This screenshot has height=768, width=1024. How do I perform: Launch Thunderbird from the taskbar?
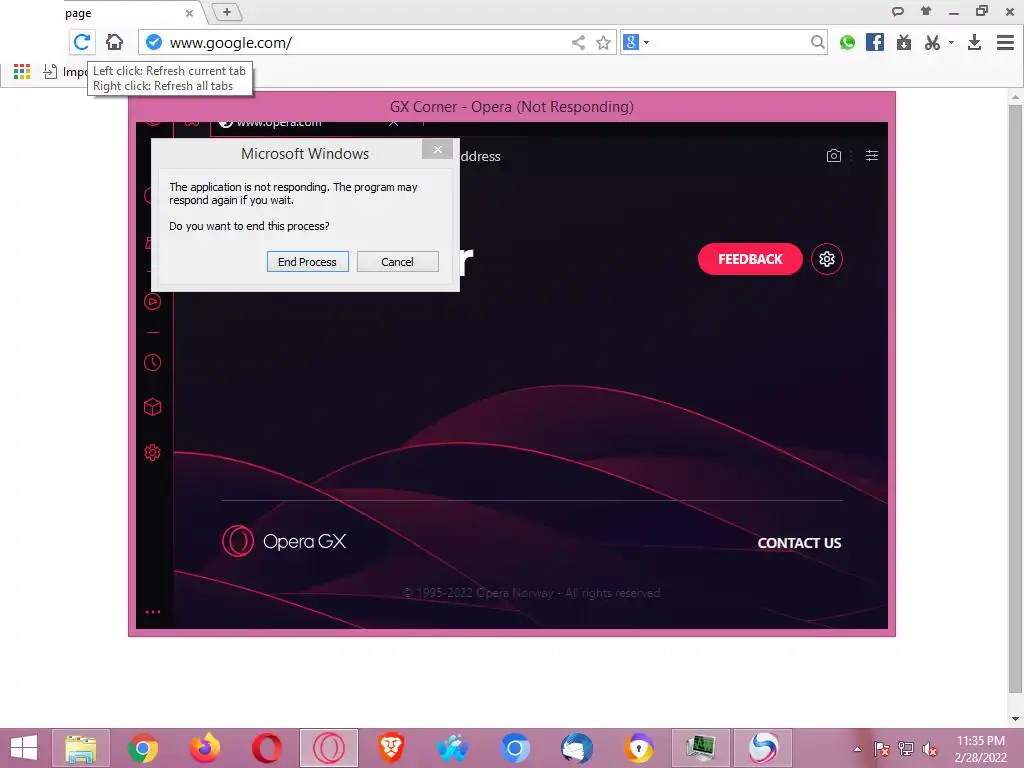pyautogui.click(x=577, y=748)
